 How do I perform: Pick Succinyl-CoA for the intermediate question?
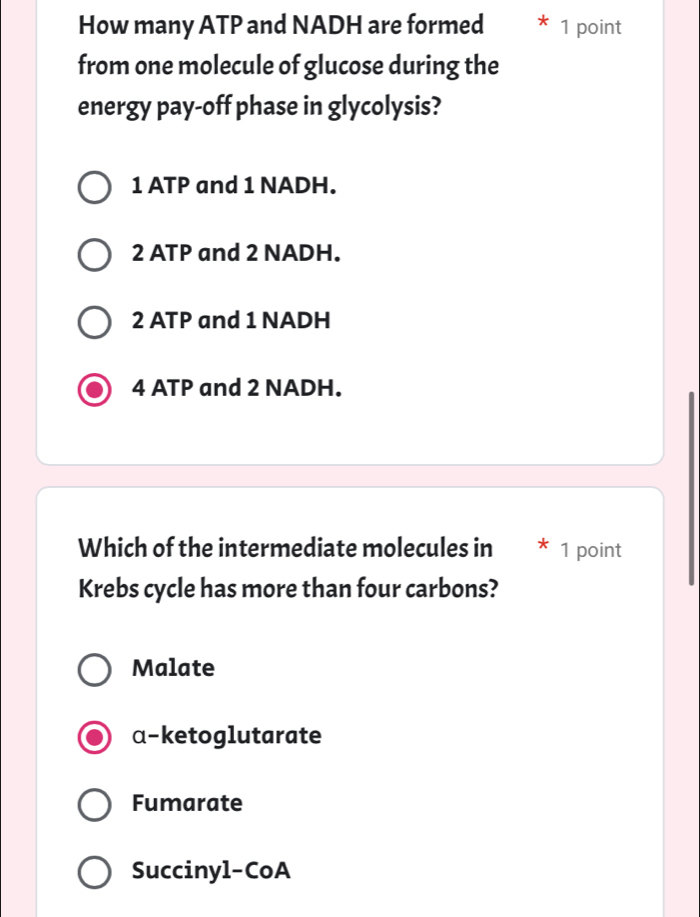click(94, 872)
